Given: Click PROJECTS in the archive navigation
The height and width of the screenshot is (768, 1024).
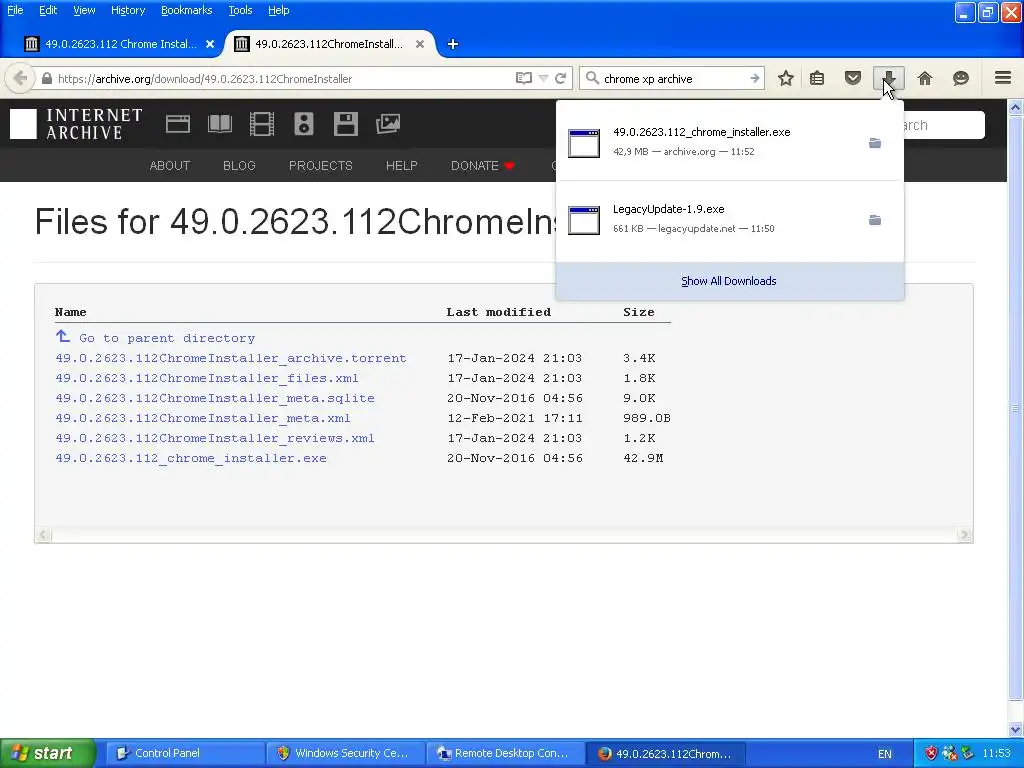Looking at the screenshot, I should coord(321,166).
